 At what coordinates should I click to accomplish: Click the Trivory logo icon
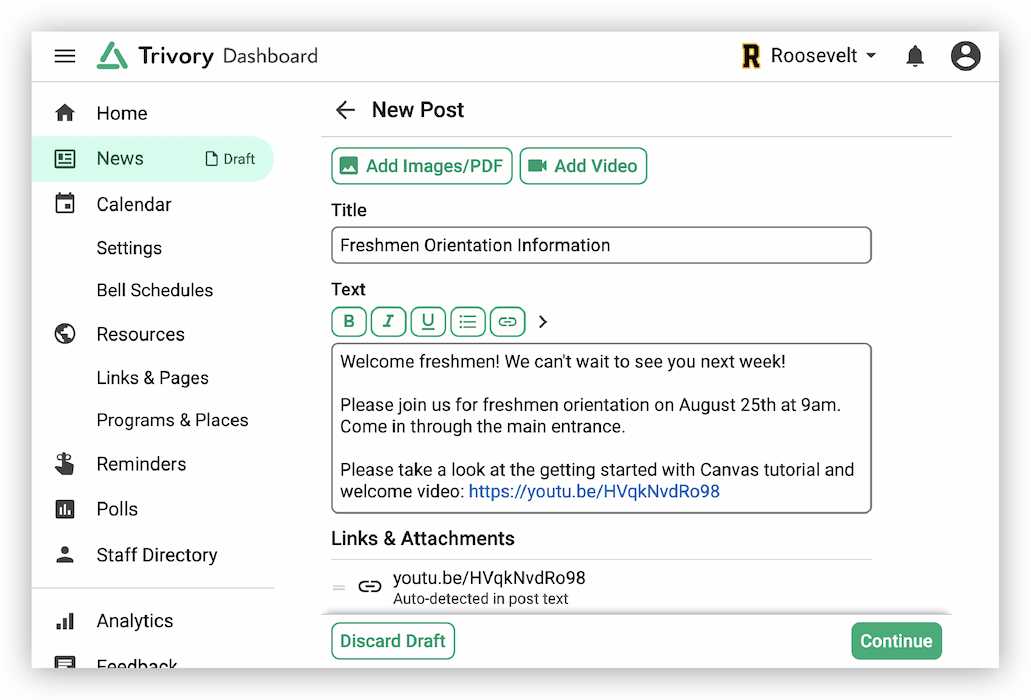point(112,56)
